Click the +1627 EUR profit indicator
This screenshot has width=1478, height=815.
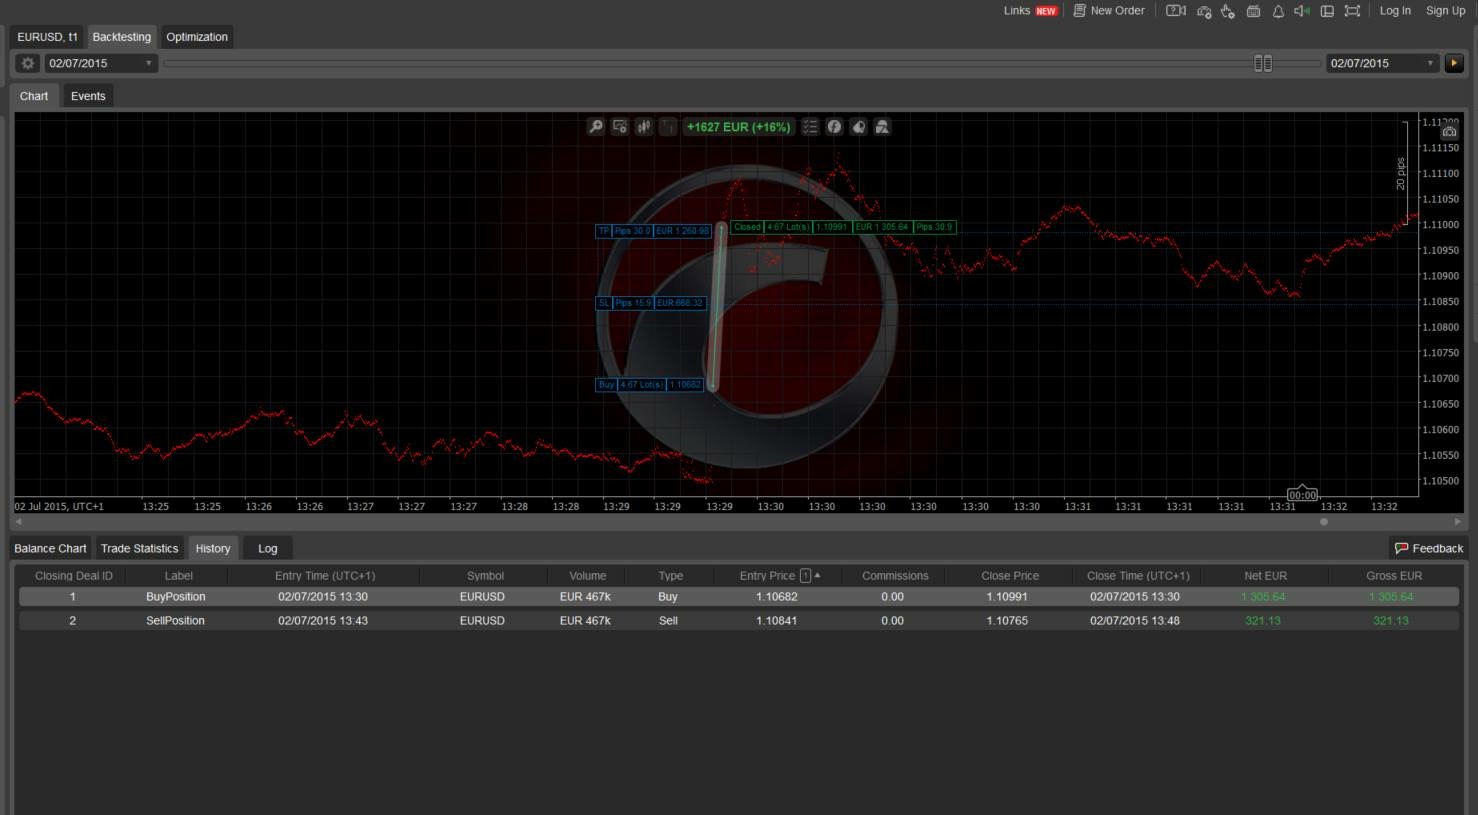(x=738, y=127)
